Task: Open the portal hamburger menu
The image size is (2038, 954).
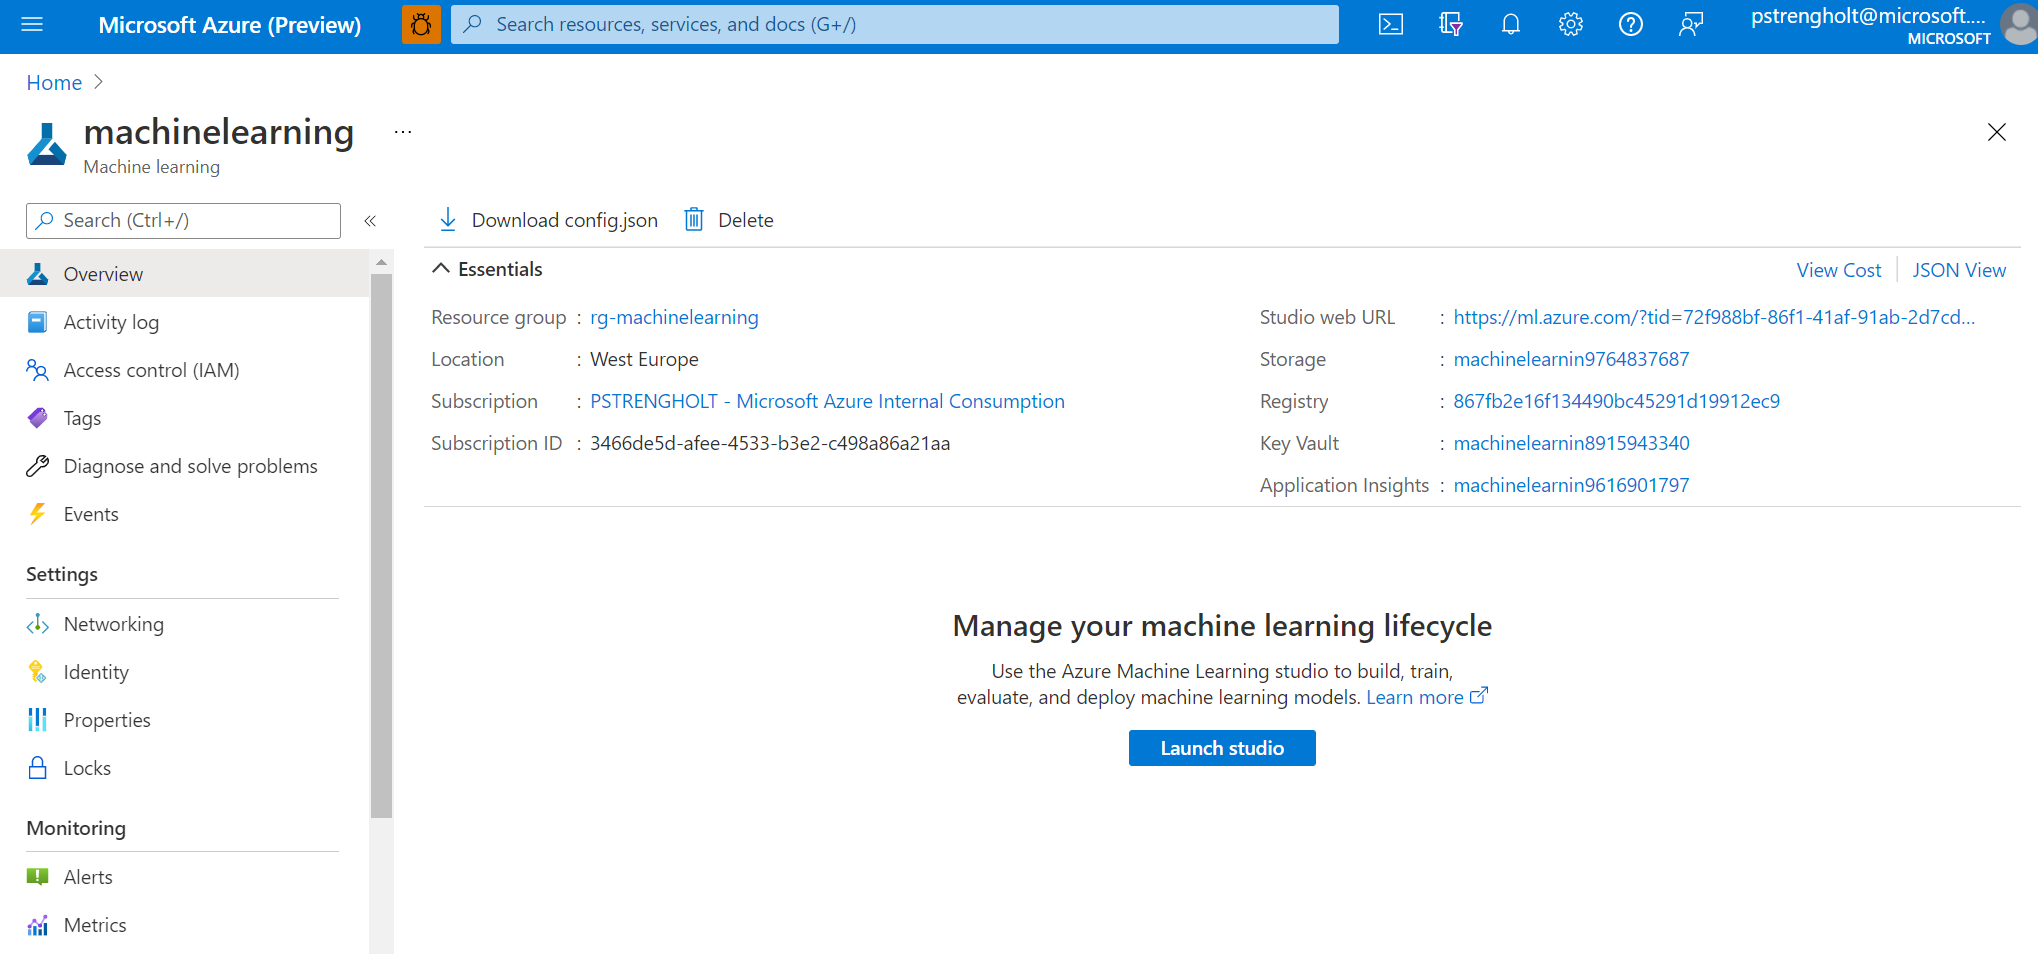Action: [32, 25]
